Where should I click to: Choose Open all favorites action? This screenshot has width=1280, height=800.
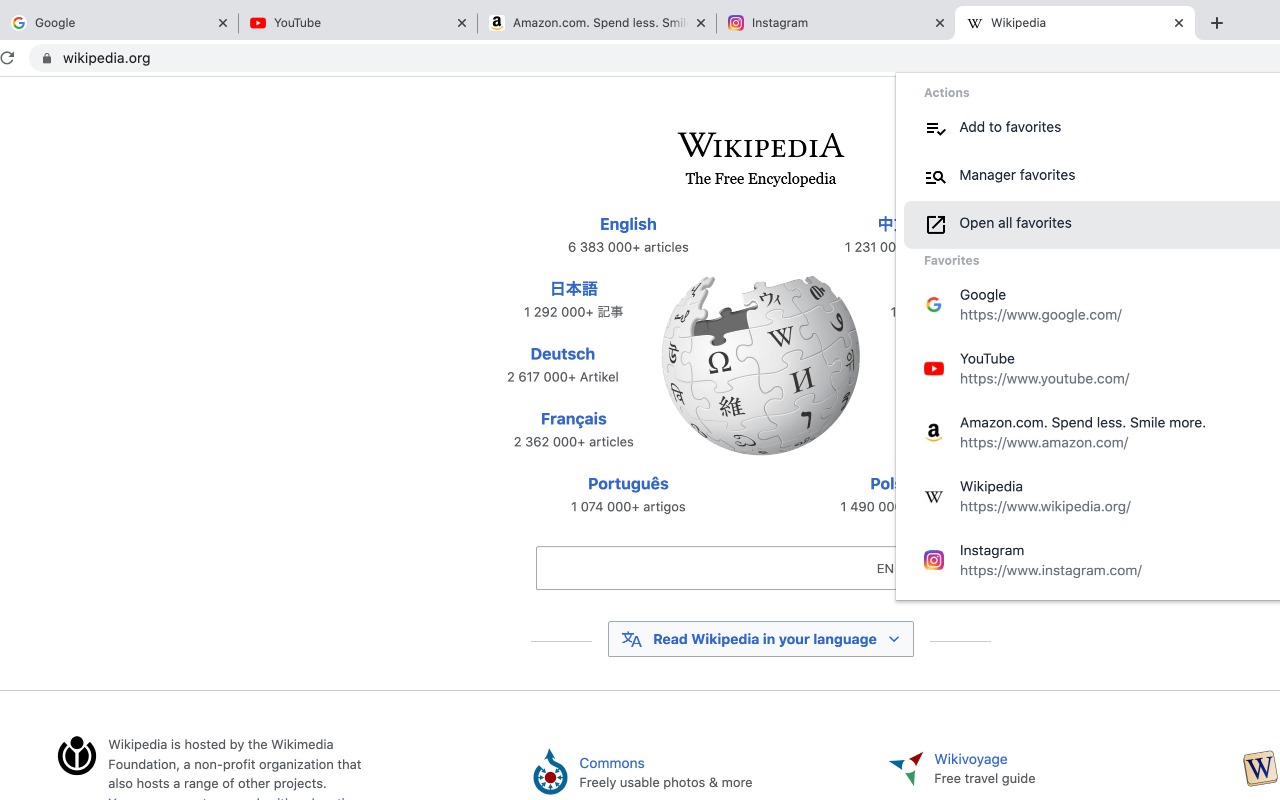(1092, 224)
